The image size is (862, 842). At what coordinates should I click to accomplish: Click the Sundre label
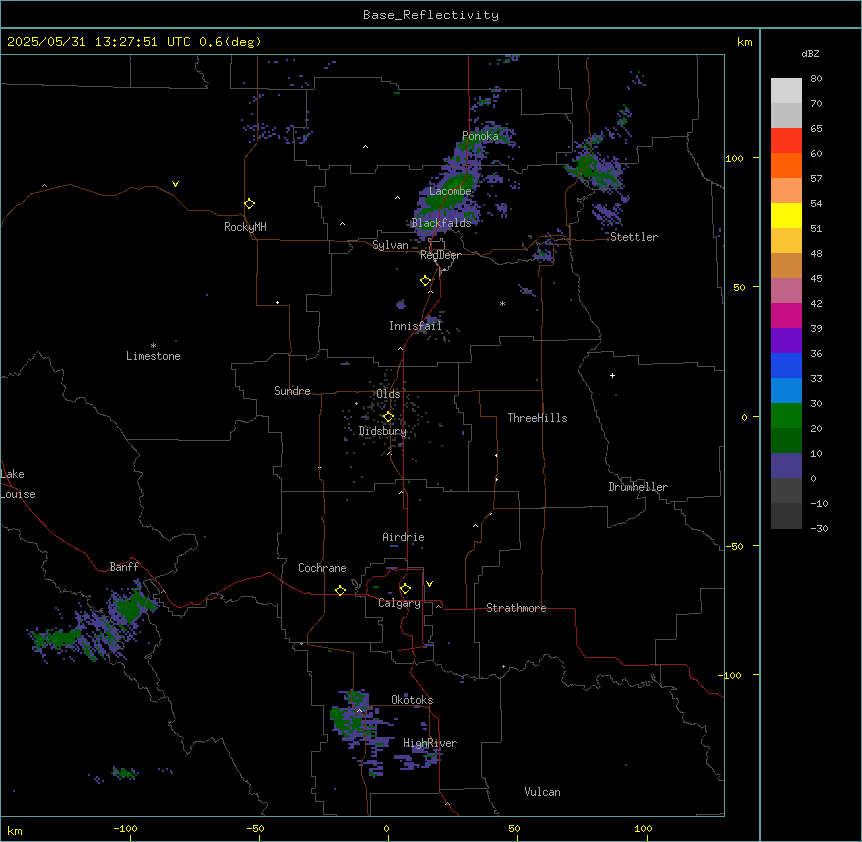292,391
